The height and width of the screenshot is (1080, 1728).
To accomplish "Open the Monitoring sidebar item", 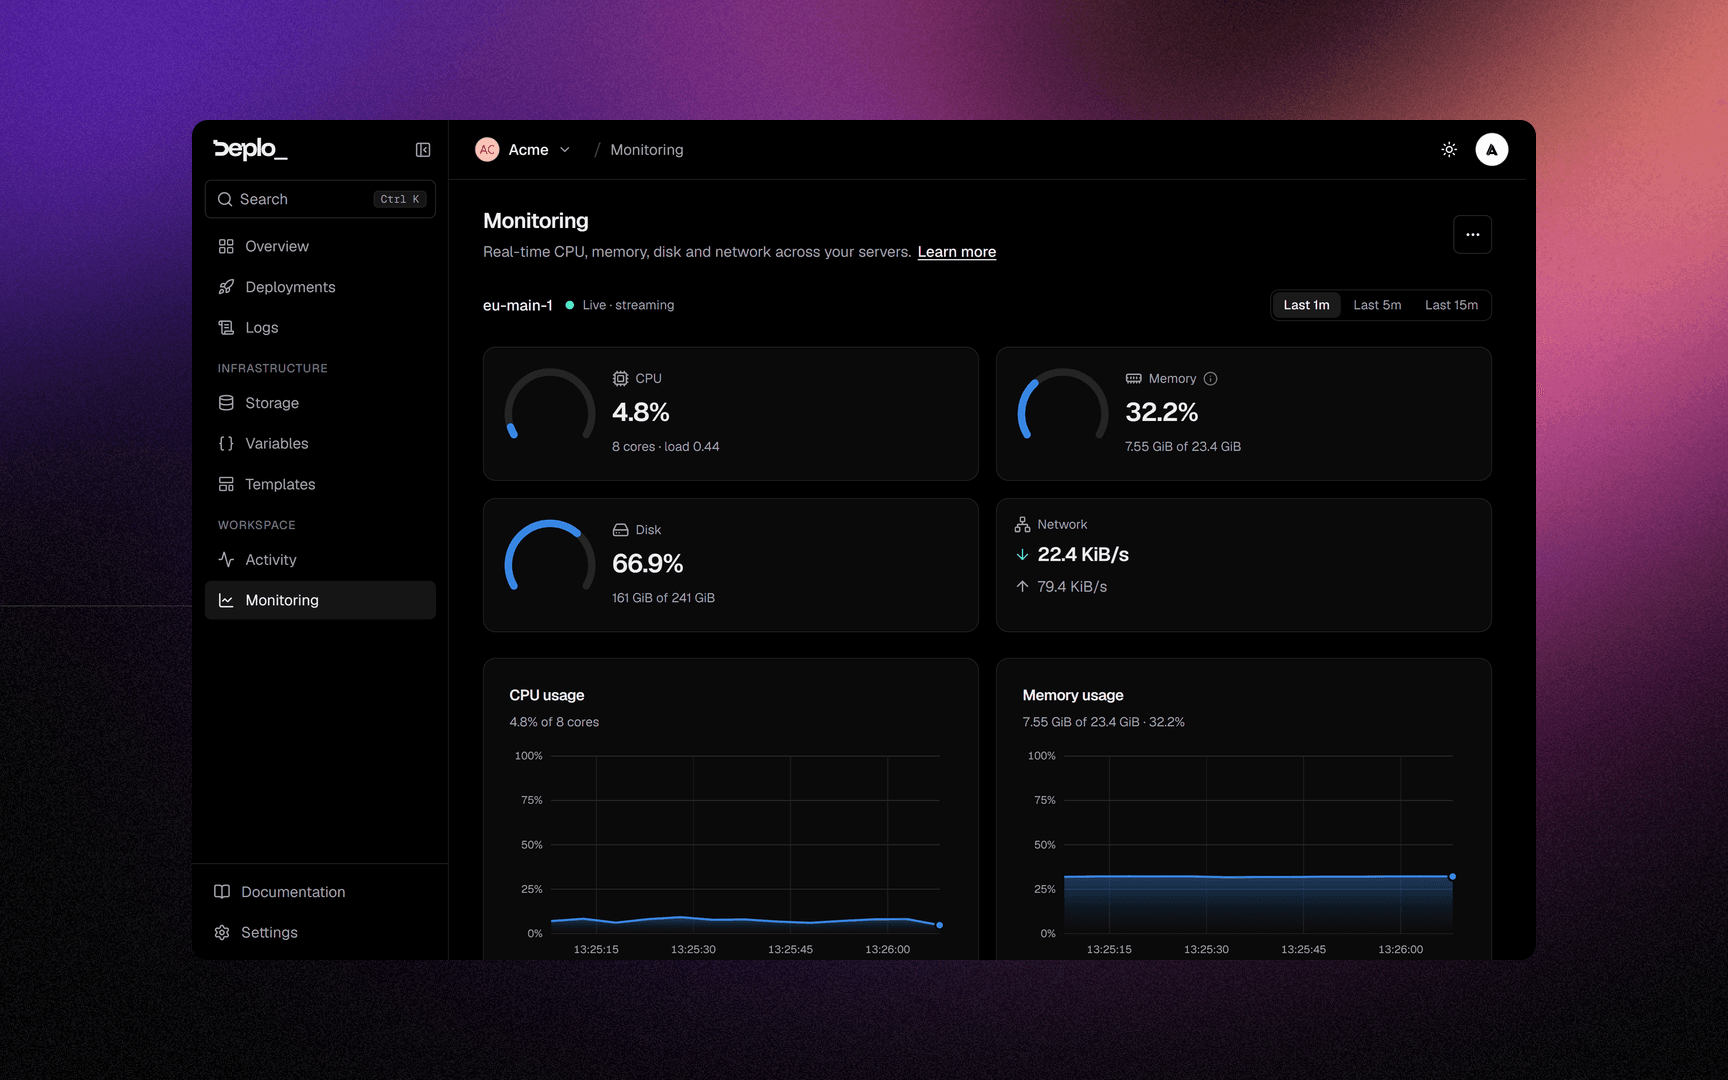I will click(320, 600).
